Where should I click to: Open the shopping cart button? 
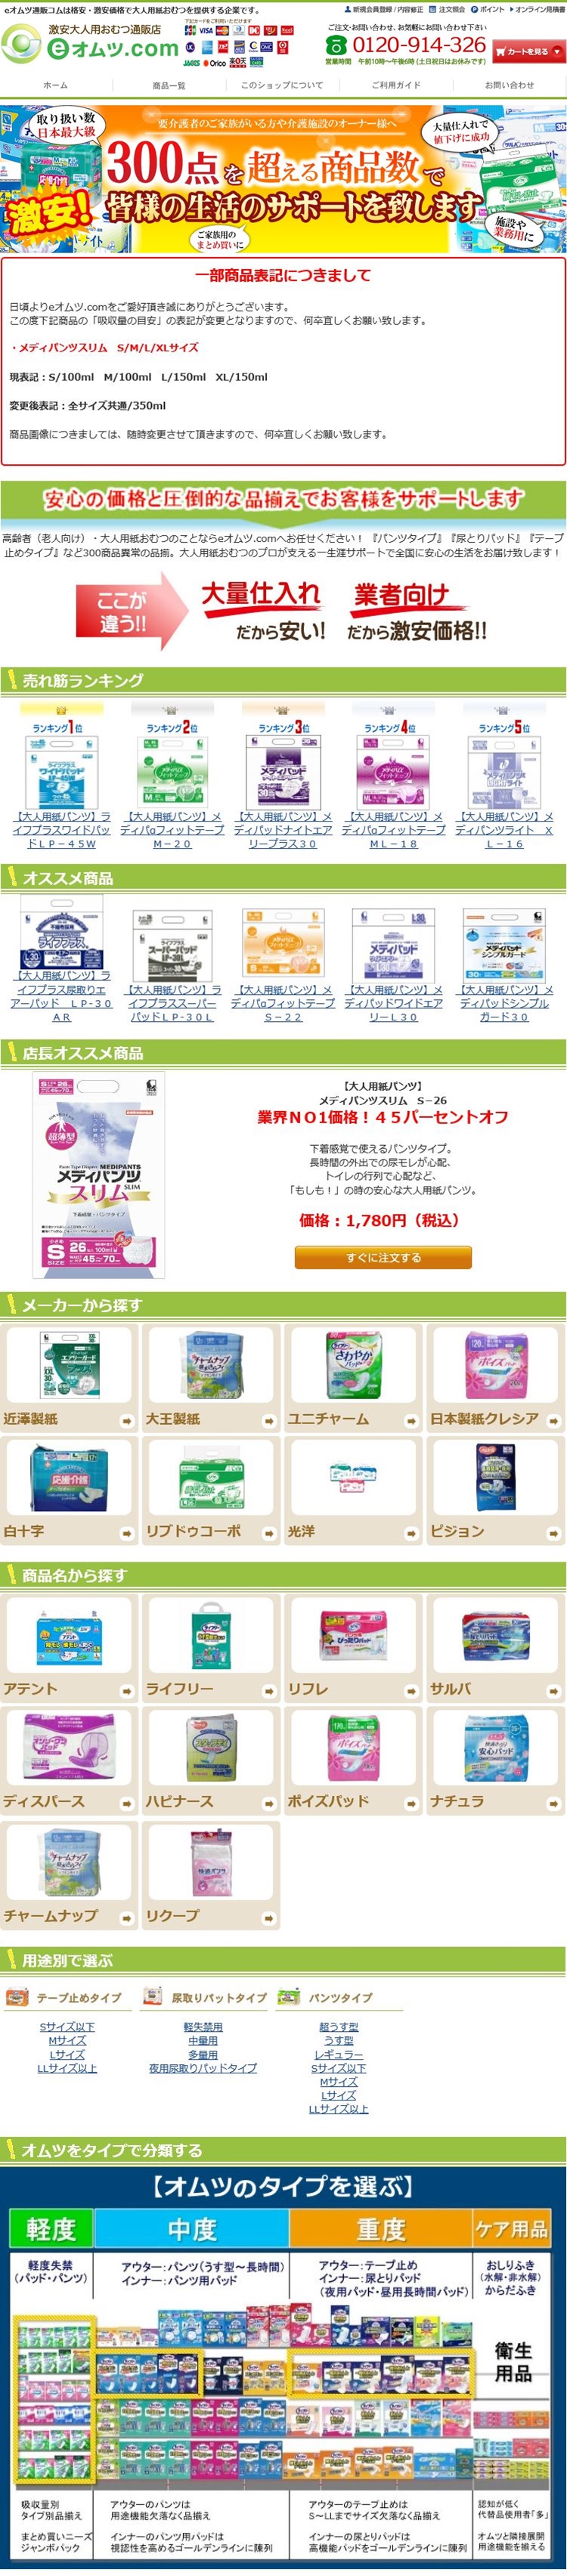tap(528, 51)
